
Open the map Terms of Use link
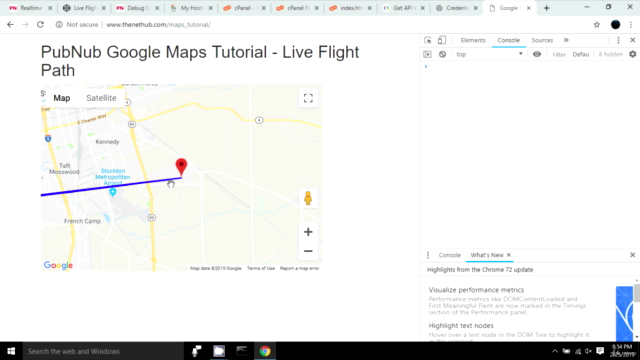pos(260,268)
